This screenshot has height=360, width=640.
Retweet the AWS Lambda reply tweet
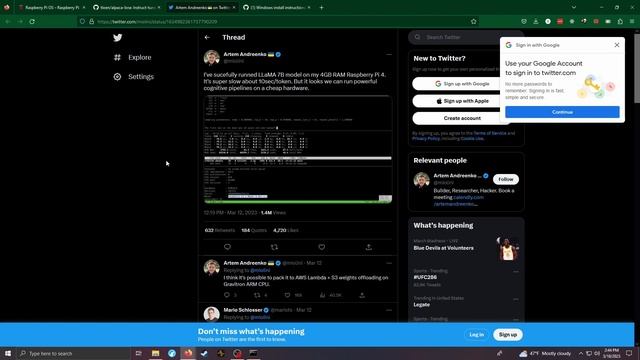(x=257, y=295)
